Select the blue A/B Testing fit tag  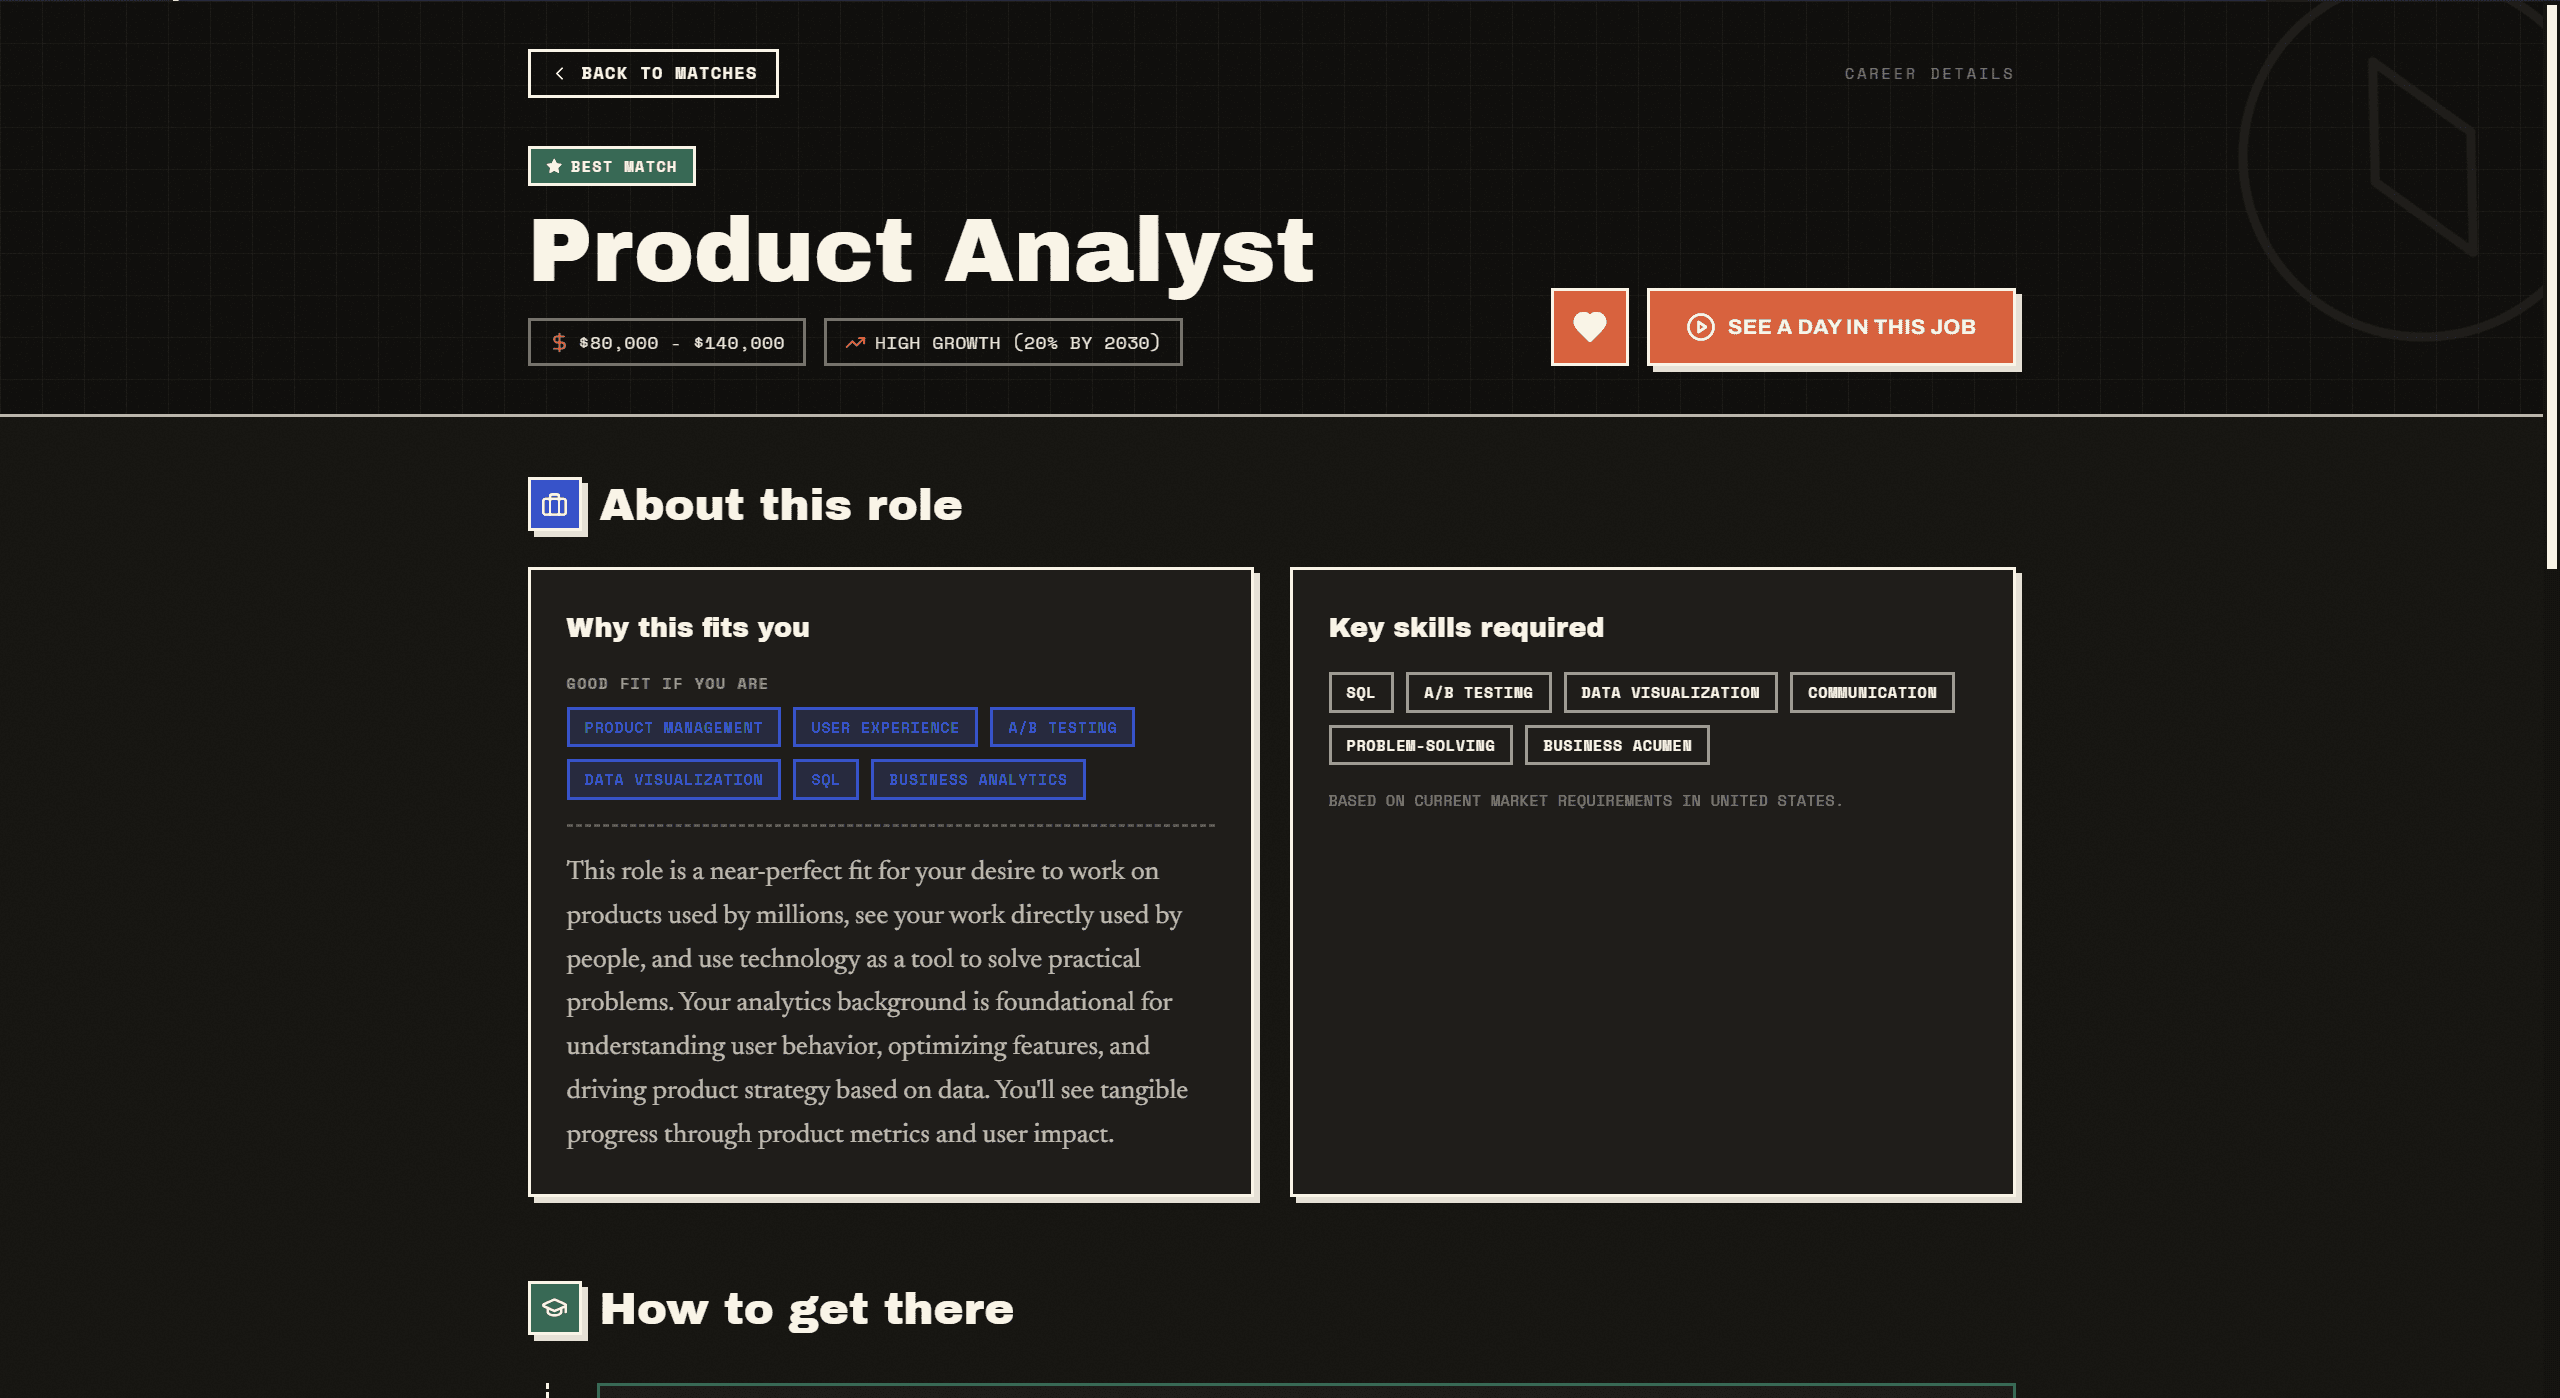(1062, 728)
